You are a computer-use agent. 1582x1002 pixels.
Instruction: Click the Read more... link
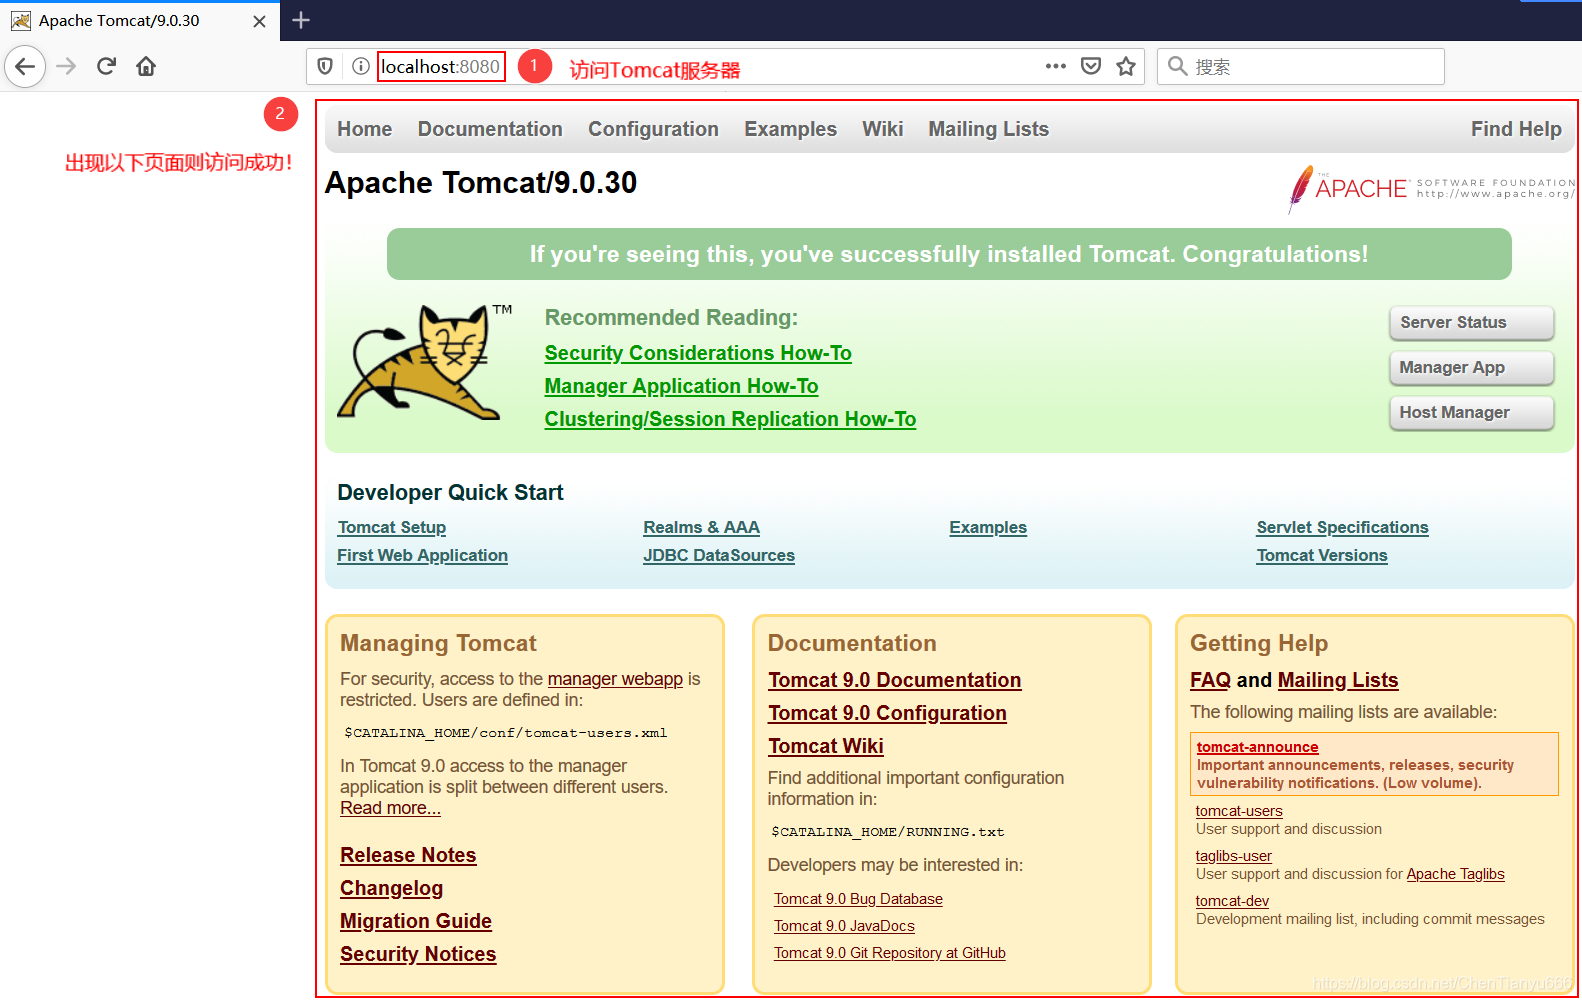point(390,808)
